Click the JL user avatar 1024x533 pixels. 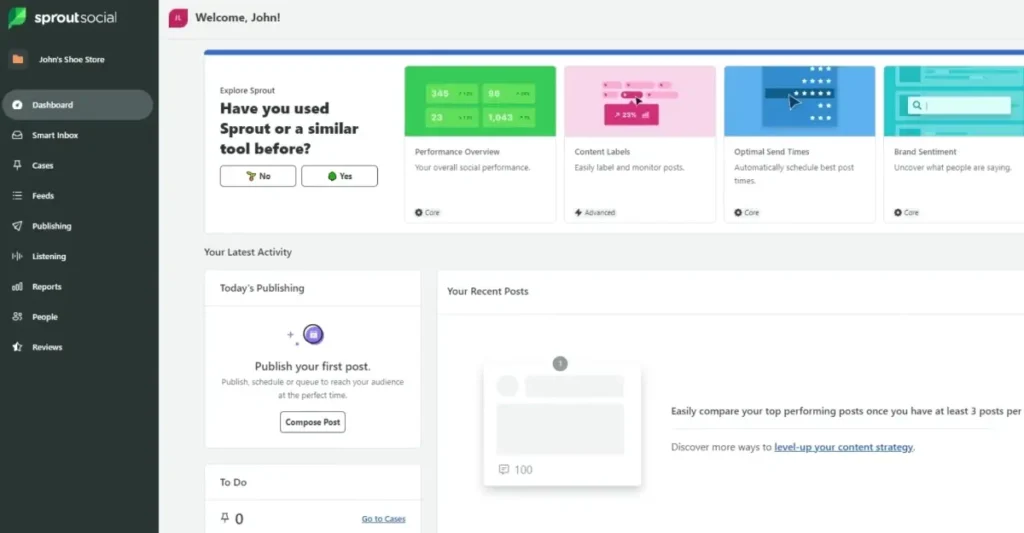point(178,18)
